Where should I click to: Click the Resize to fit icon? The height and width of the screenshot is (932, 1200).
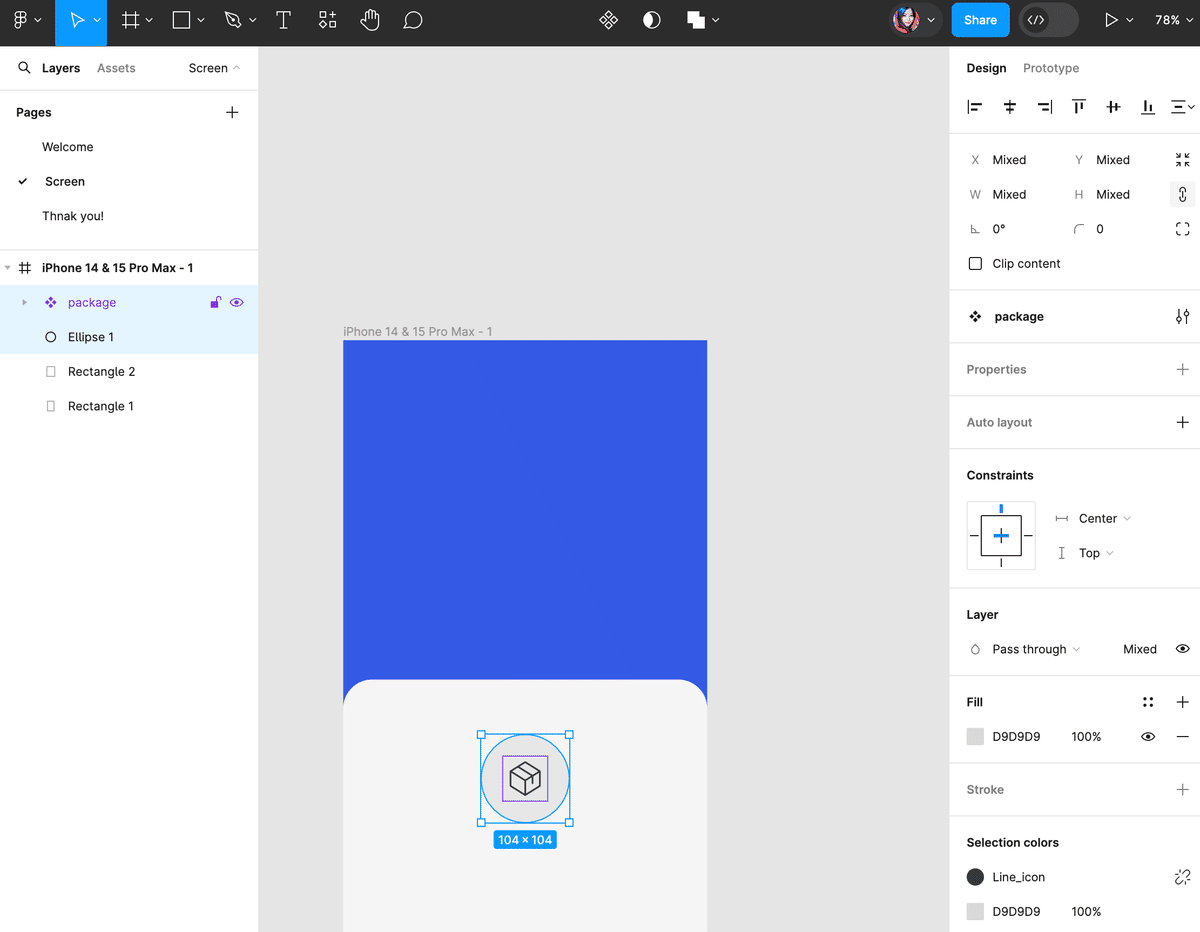[1183, 160]
